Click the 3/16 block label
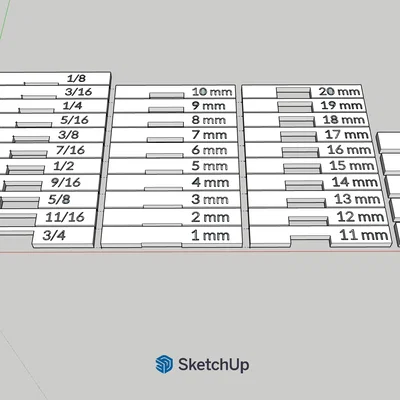The width and height of the screenshot is (400, 400). point(78,92)
